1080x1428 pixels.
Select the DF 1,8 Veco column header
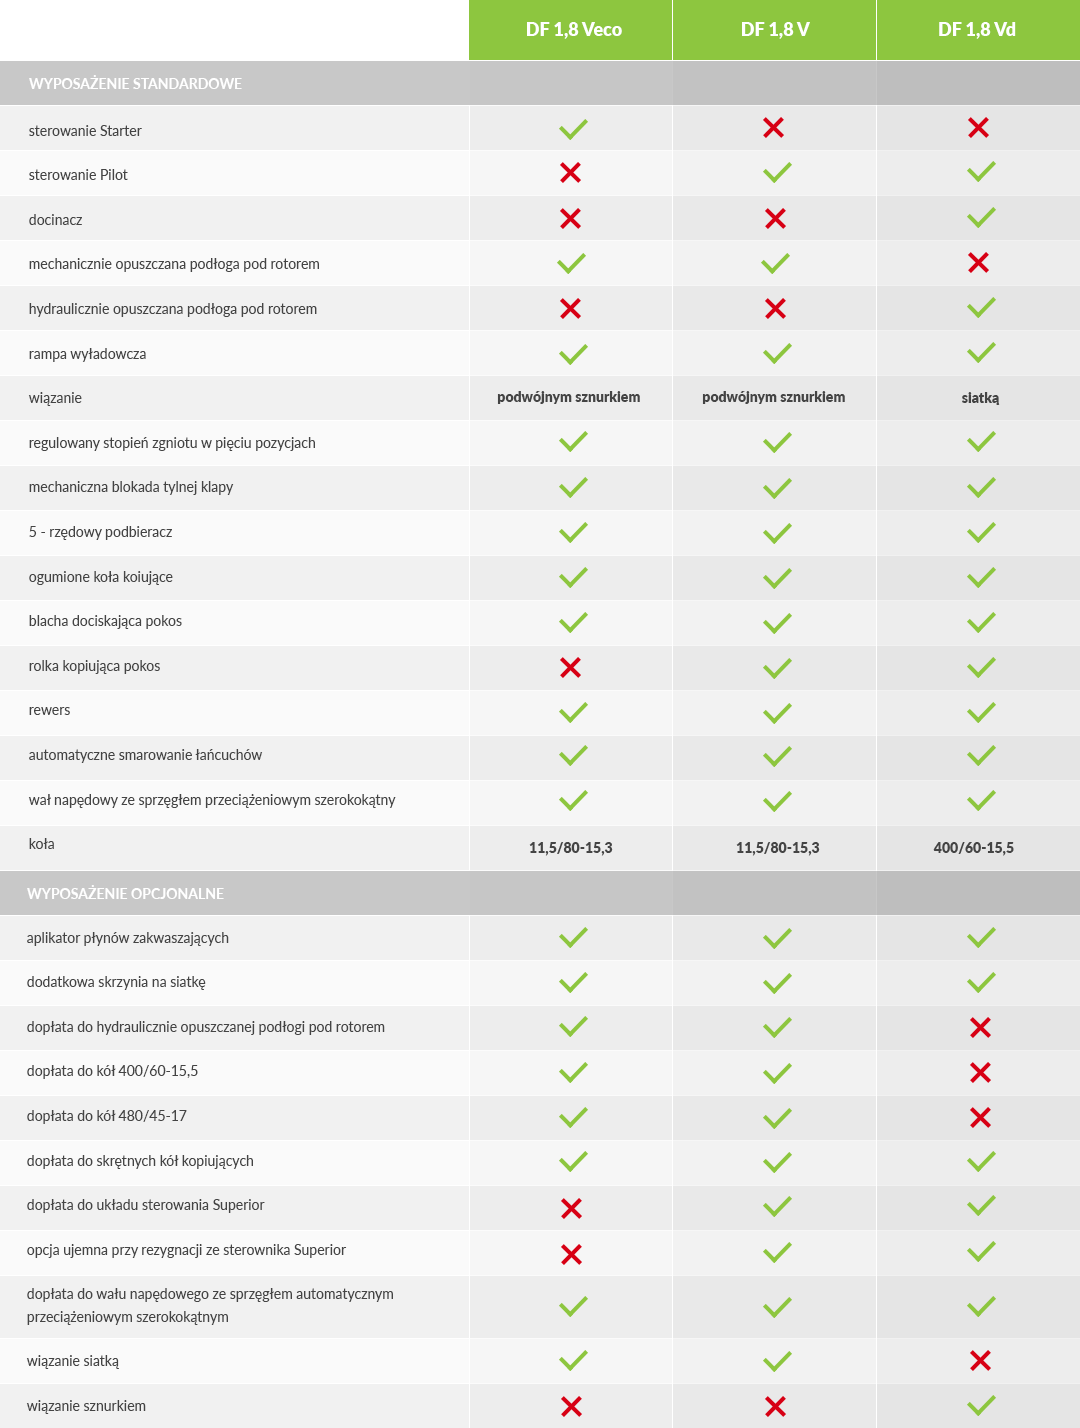(573, 30)
